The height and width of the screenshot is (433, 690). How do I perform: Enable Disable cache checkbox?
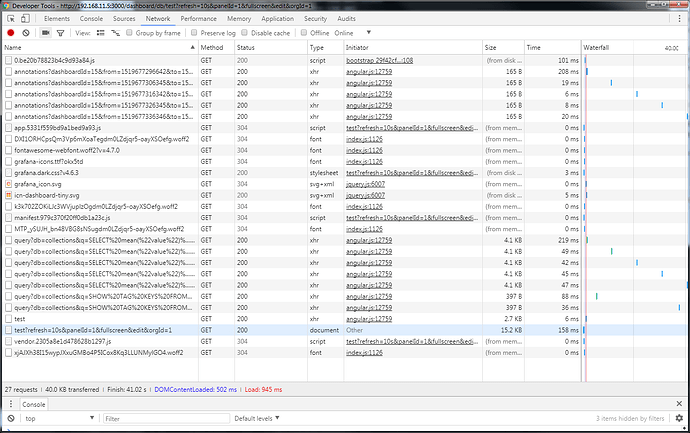tap(245, 33)
